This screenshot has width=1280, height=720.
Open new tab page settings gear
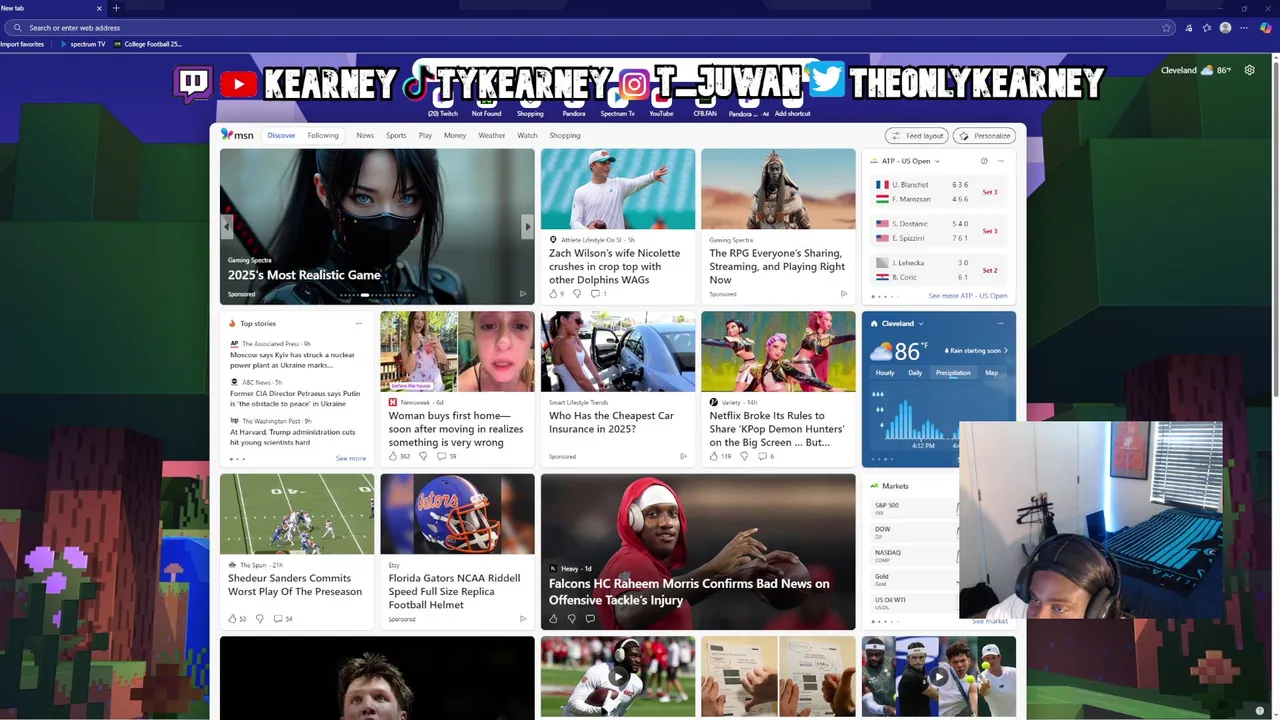point(1249,70)
